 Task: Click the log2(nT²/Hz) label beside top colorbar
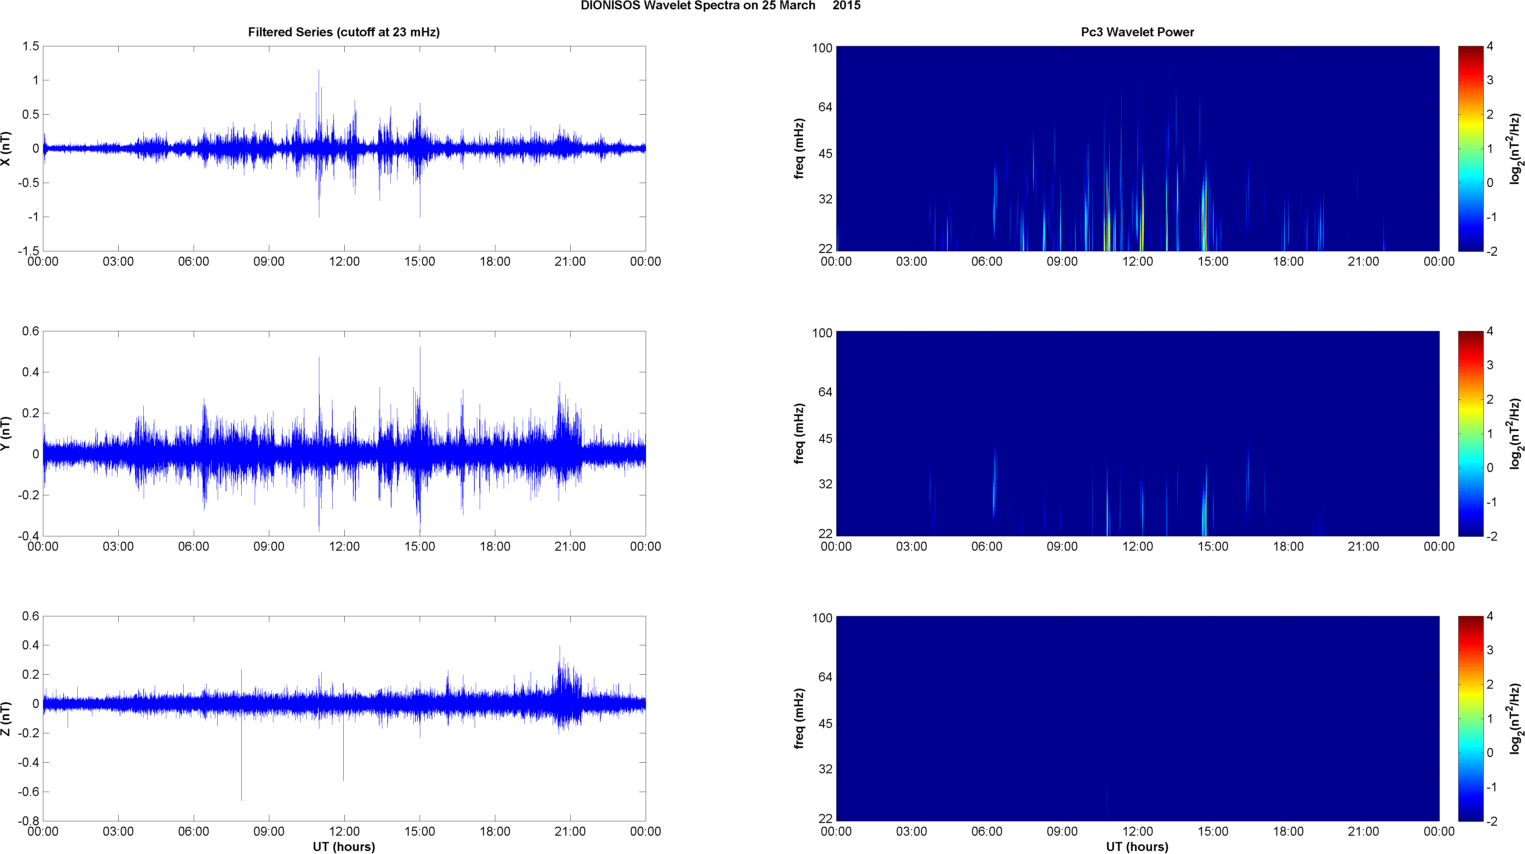[x=1516, y=148]
